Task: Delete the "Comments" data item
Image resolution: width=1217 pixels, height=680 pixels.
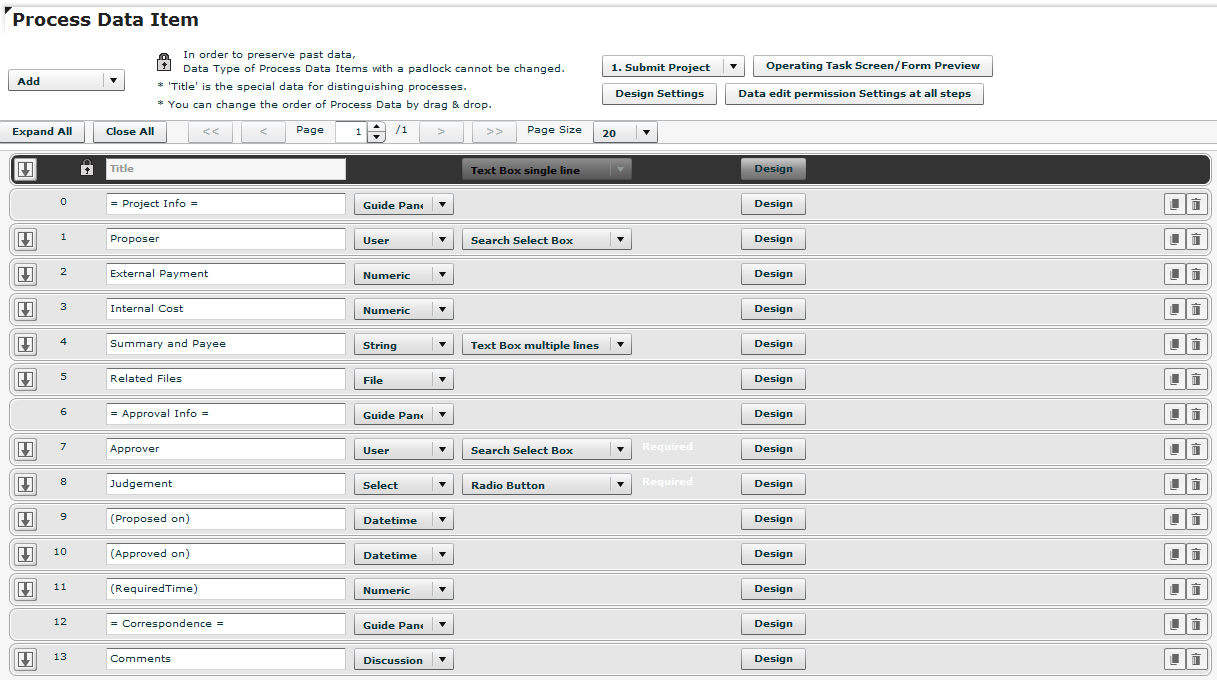Action: (1196, 658)
